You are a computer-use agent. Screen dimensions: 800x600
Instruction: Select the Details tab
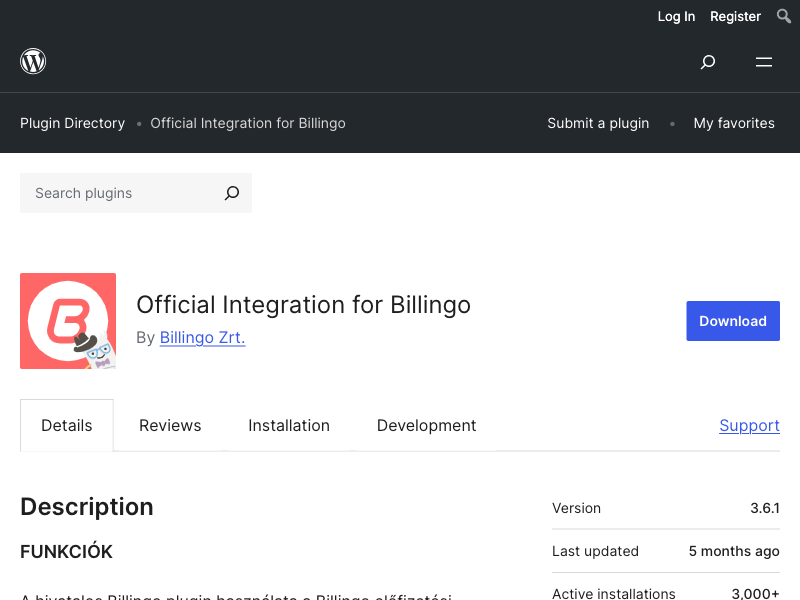point(67,426)
